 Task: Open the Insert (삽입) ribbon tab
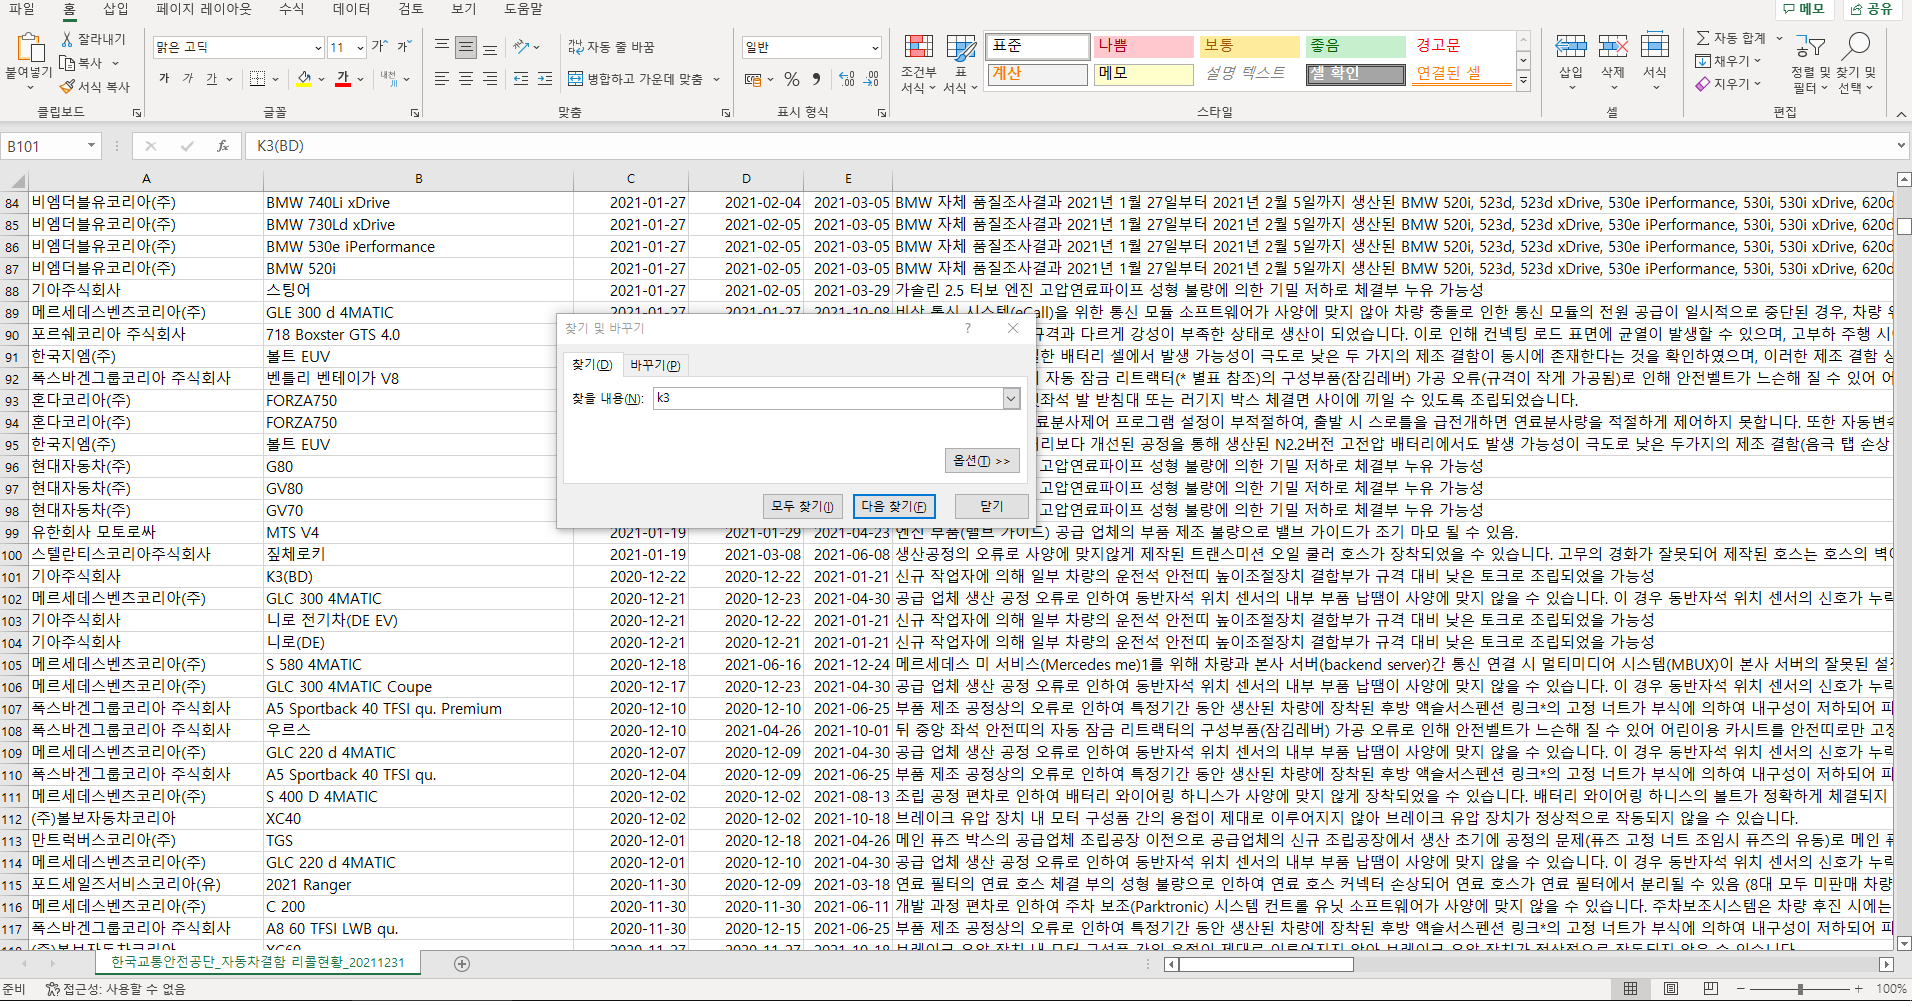pyautogui.click(x=116, y=9)
